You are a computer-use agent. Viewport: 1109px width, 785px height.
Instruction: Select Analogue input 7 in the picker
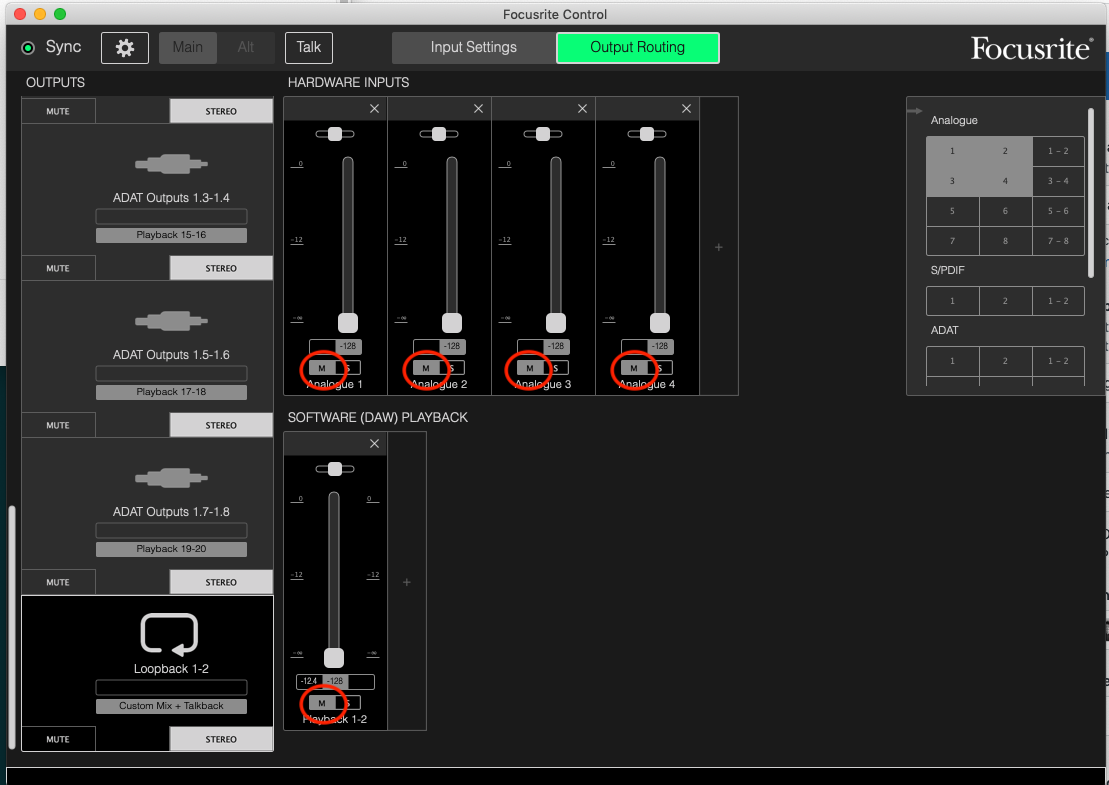[x=952, y=241]
